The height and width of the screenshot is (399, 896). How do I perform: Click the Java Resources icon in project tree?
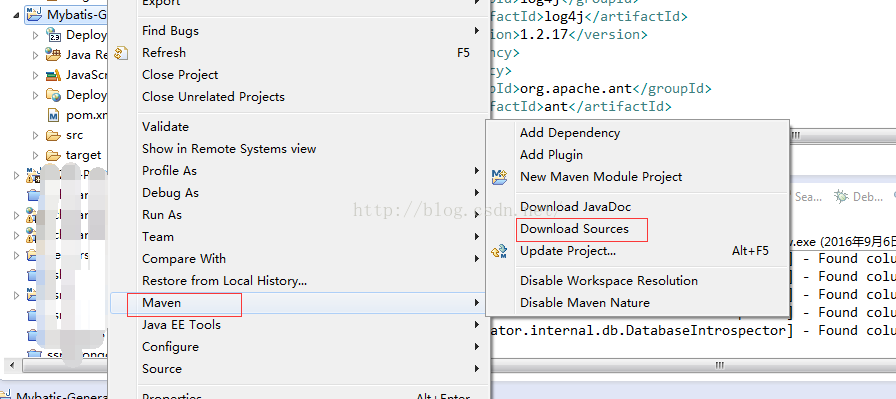[53, 55]
